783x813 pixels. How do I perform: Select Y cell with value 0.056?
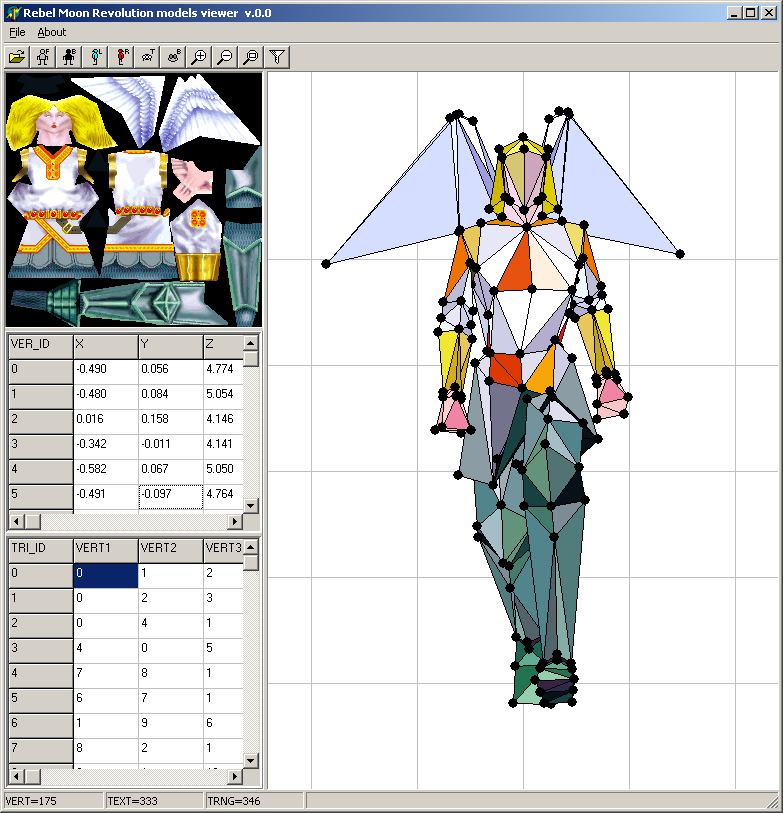click(x=171, y=371)
